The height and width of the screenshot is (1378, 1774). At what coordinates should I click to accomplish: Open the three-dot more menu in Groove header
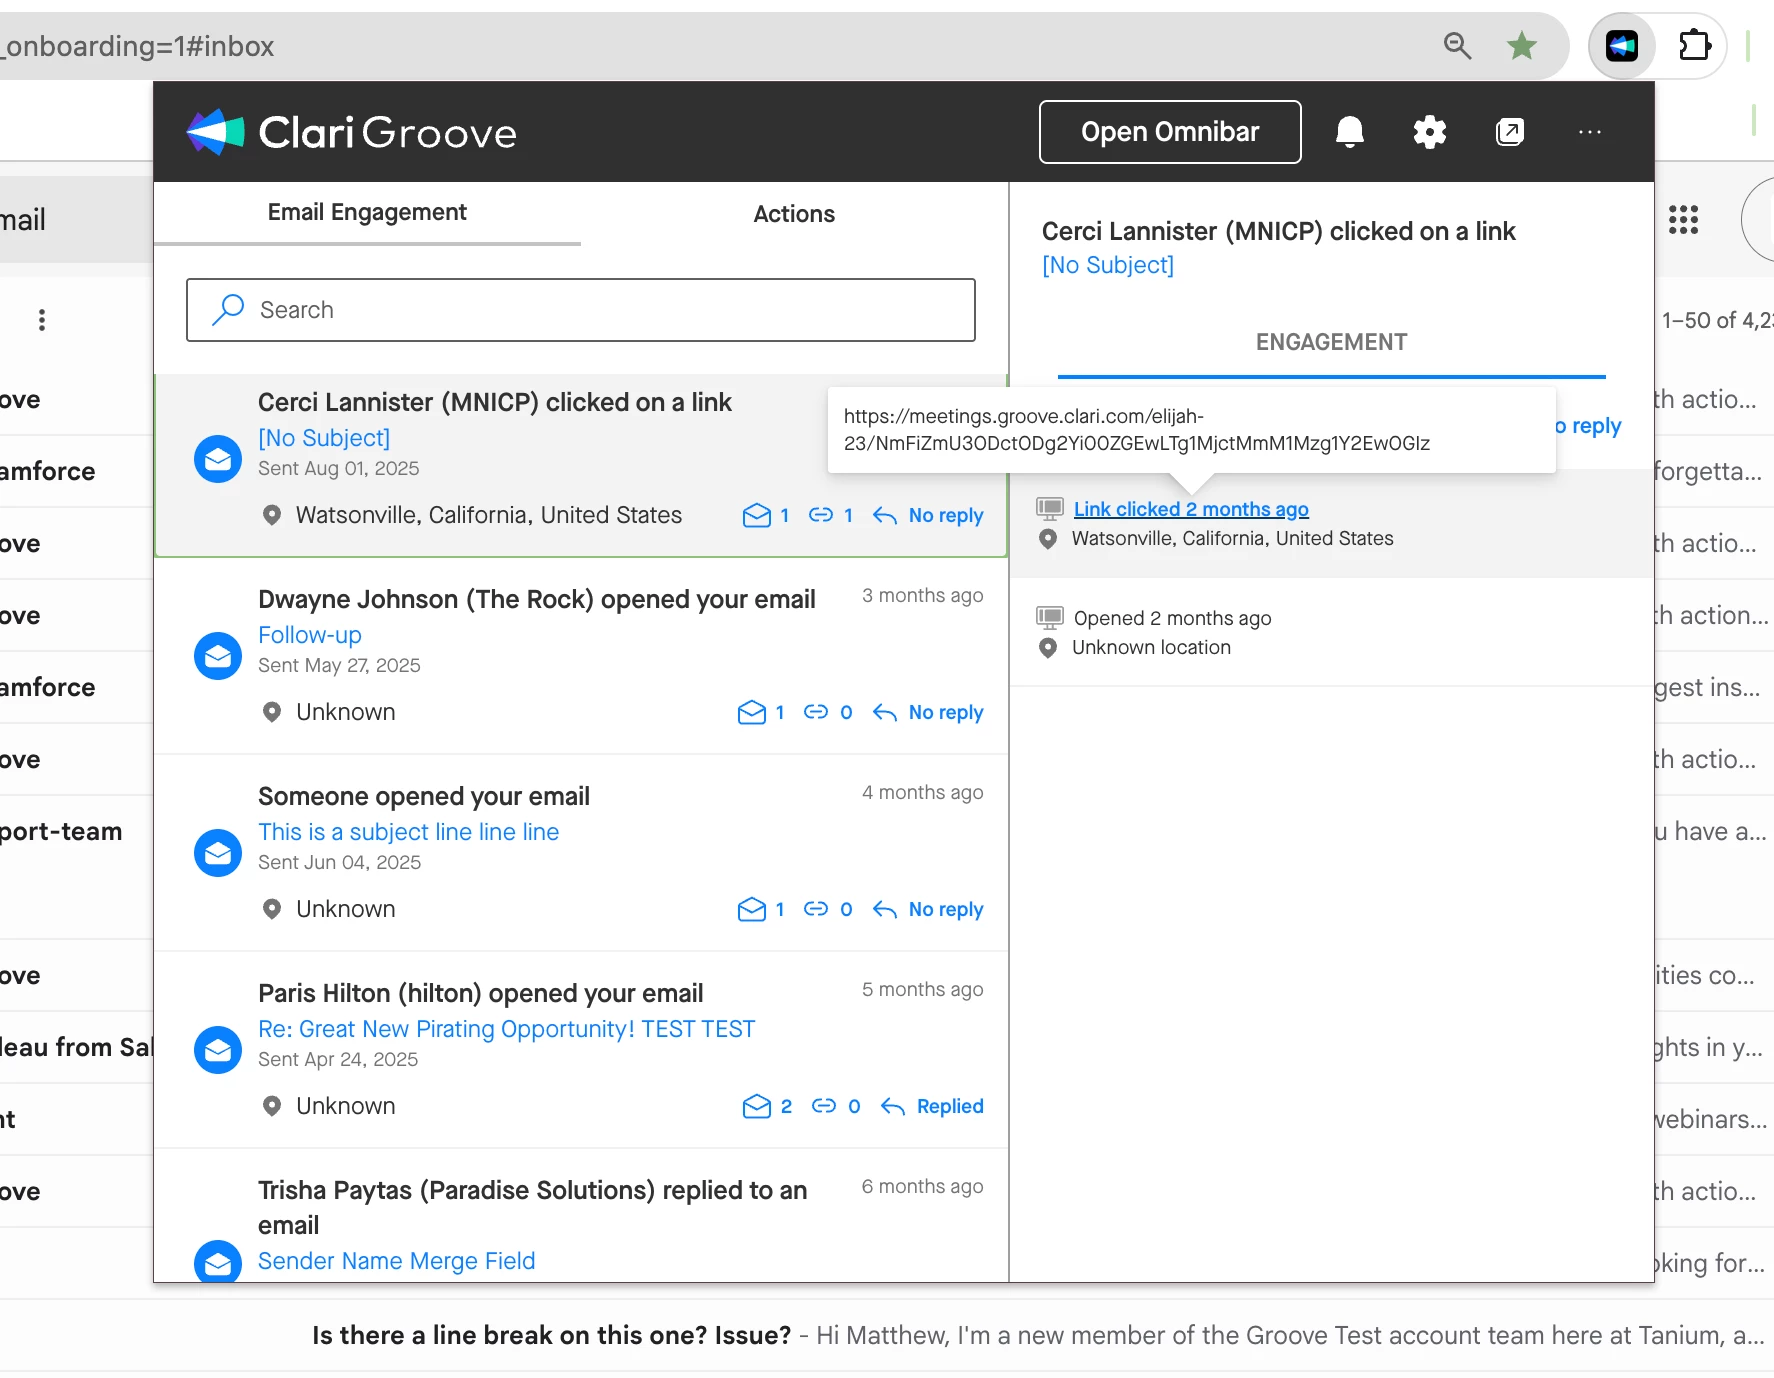click(x=1590, y=132)
